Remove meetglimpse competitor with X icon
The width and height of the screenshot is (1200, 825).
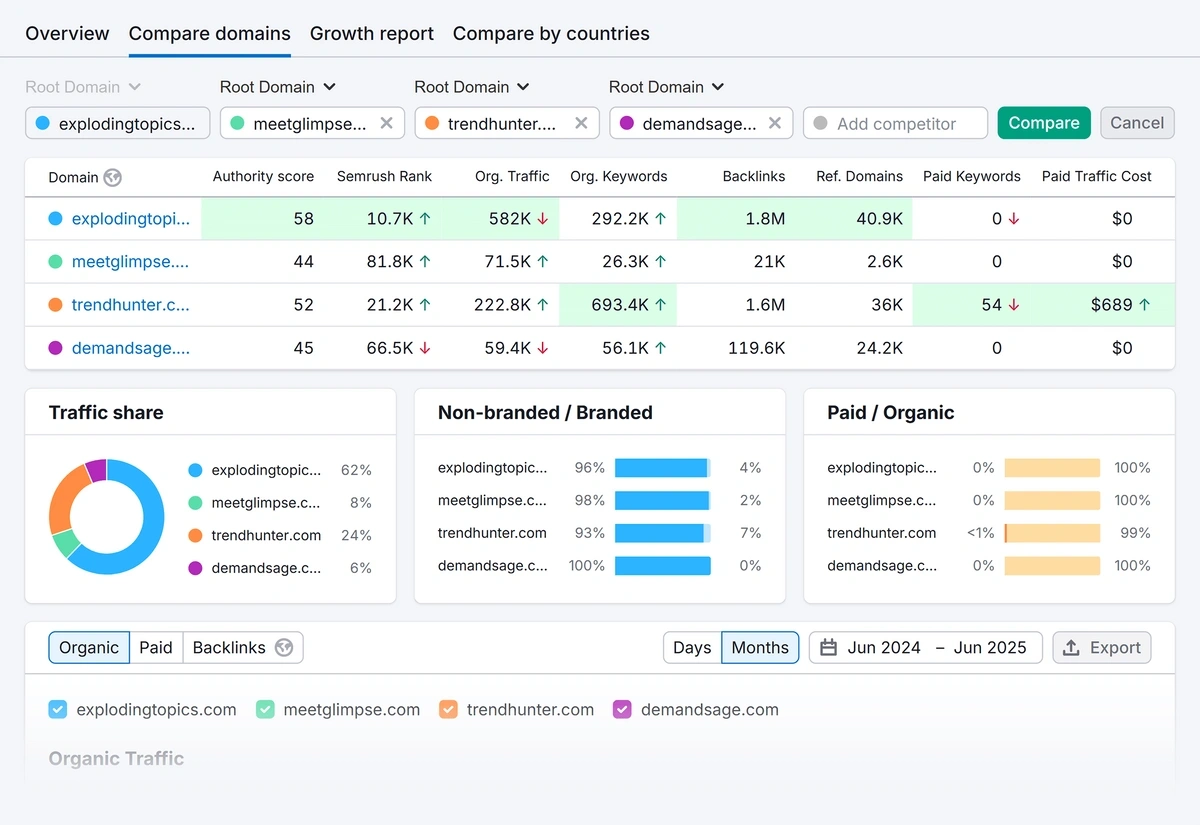click(387, 123)
